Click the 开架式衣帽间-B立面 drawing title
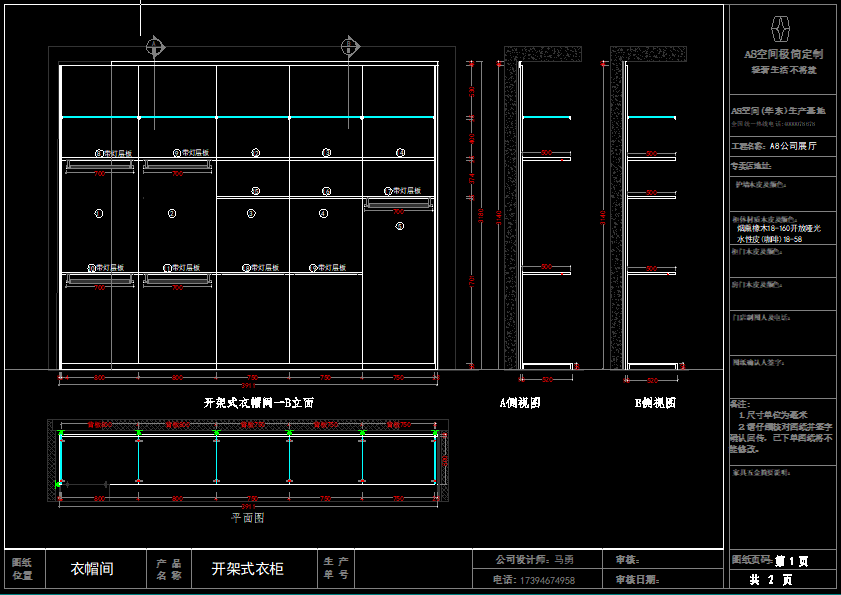Screen dimensions: 841x595 259,403
